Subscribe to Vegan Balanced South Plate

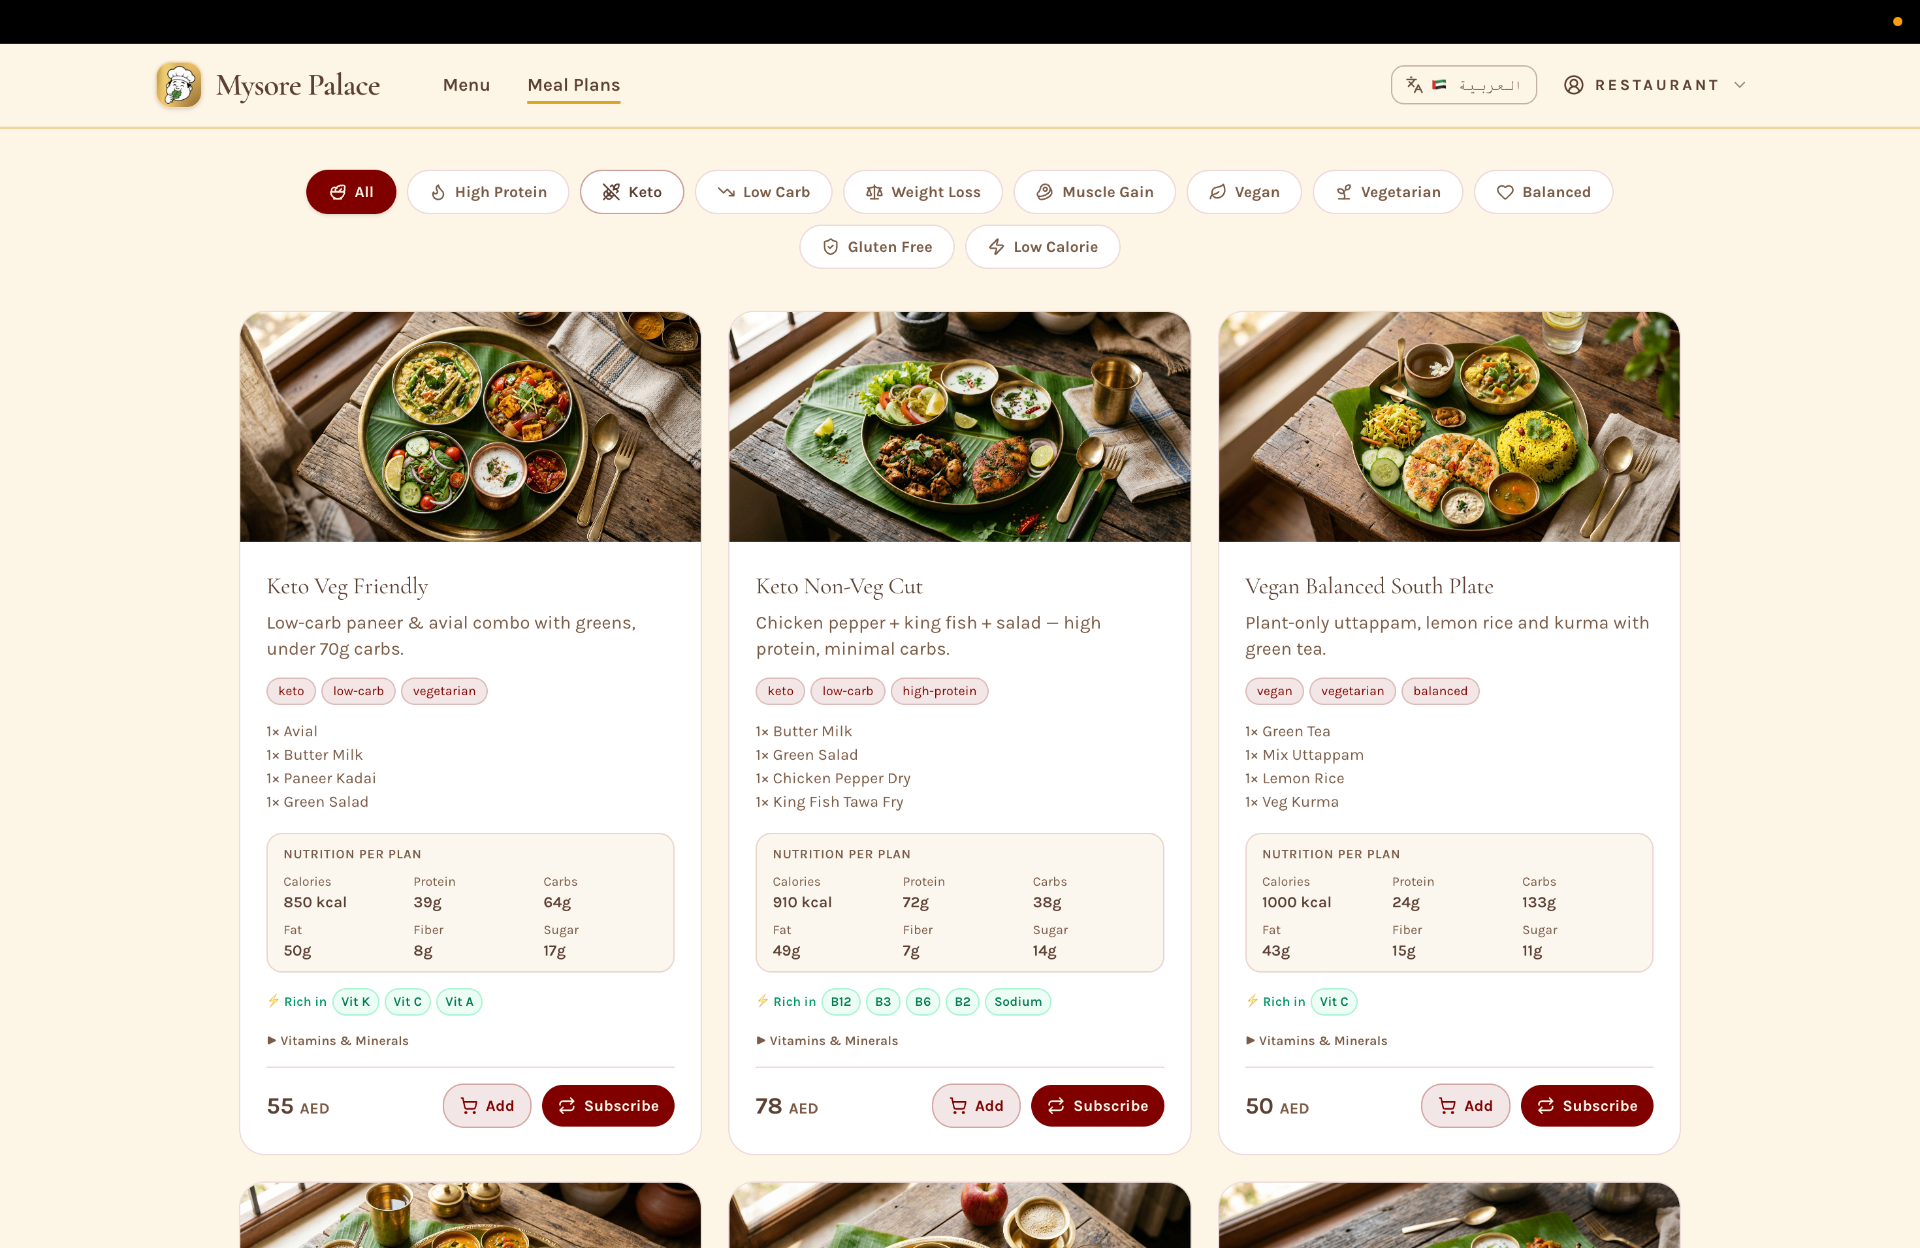(x=1587, y=1106)
